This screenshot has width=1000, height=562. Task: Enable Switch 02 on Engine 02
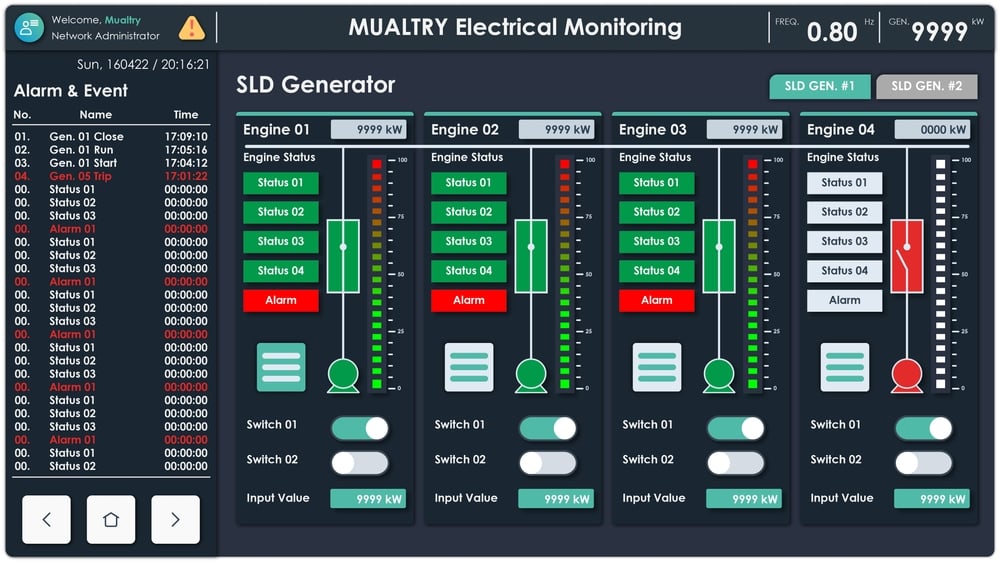click(548, 463)
